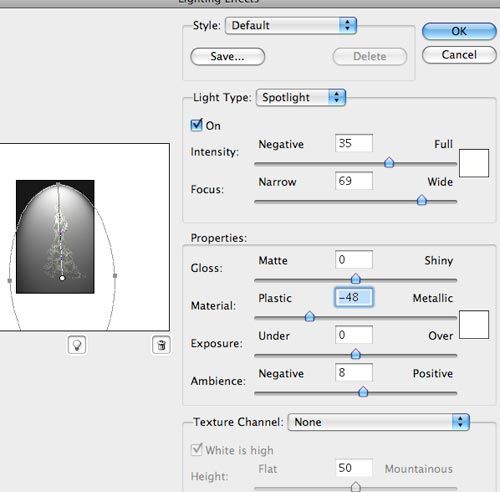Click the Ambience slider handle
Viewport: 500px width, 492px height.
[x=363, y=391]
